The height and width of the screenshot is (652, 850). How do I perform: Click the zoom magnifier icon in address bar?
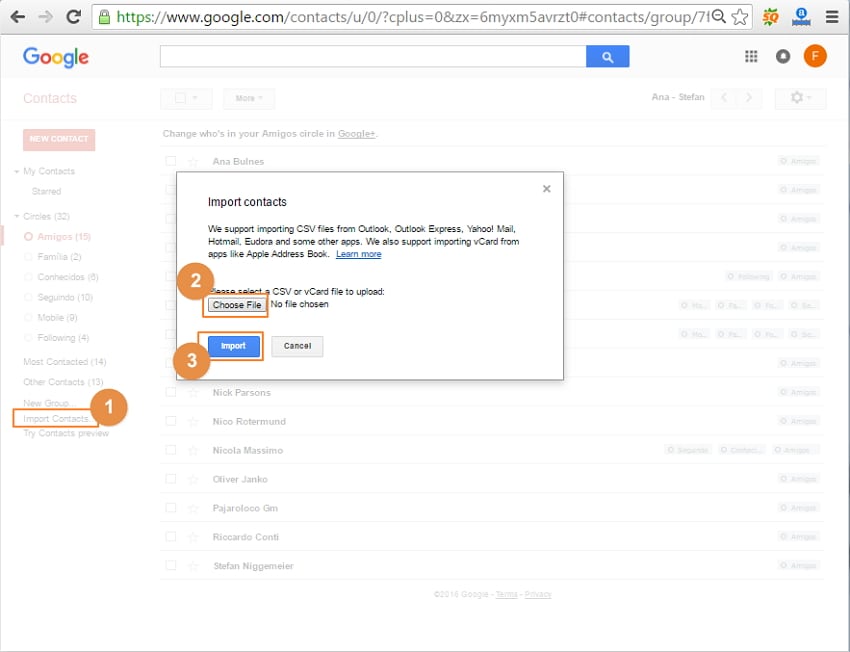[x=718, y=17]
